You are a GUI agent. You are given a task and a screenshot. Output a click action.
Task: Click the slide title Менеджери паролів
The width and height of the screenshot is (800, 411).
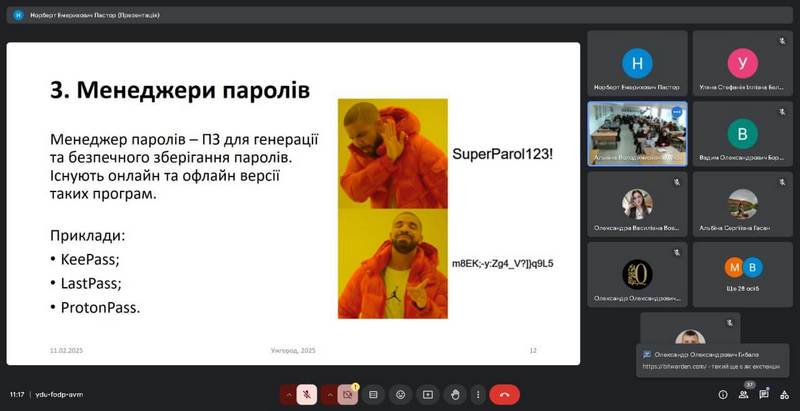(180, 91)
